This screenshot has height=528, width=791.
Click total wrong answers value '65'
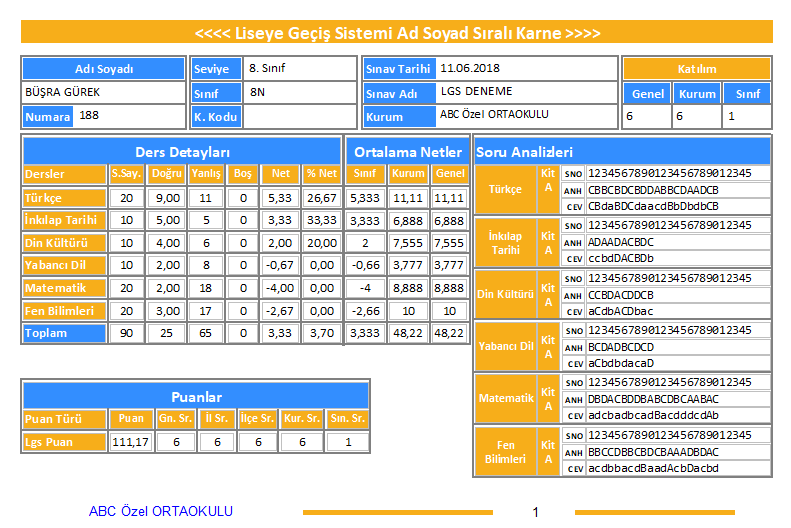pos(205,333)
